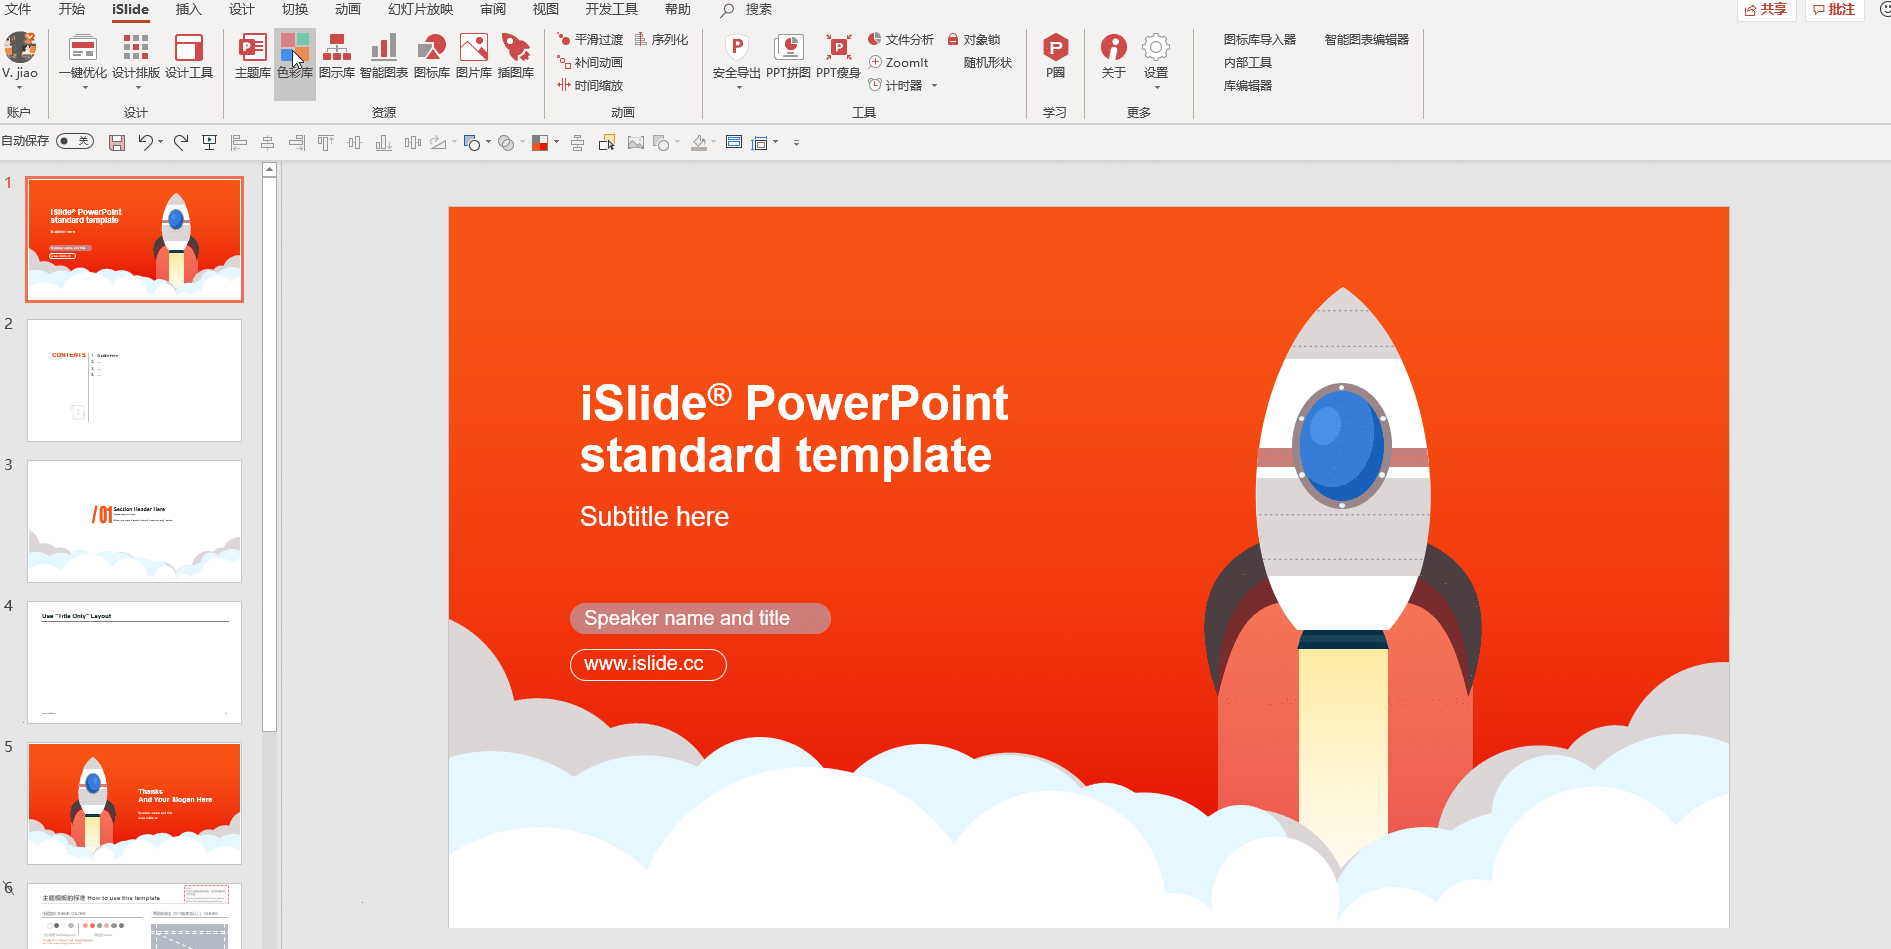Click the align center horizontally icon
1891x949 pixels.
click(x=267, y=143)
